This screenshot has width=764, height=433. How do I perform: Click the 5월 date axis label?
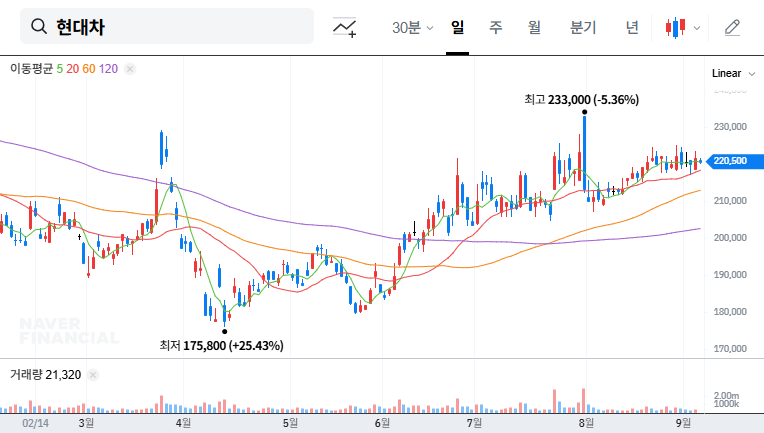click(290, 423)
